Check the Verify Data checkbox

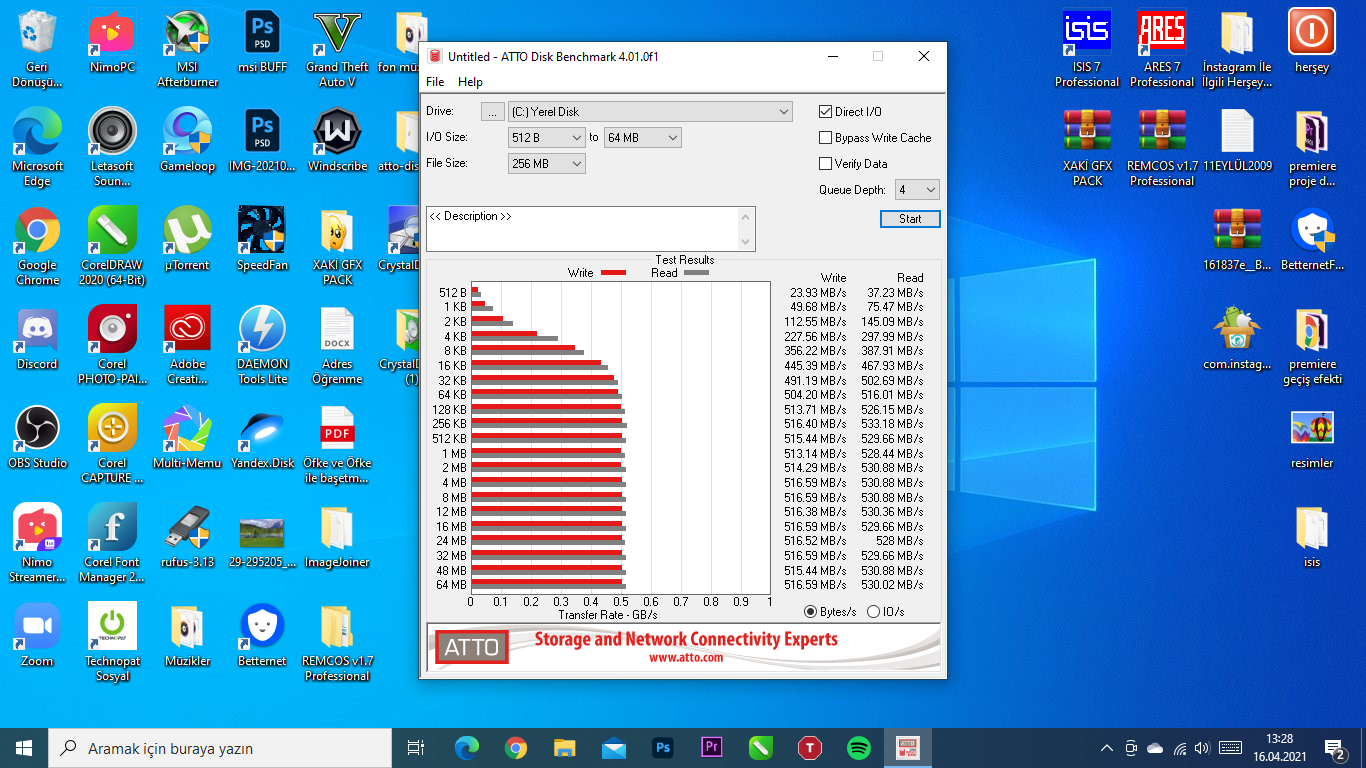826,164
